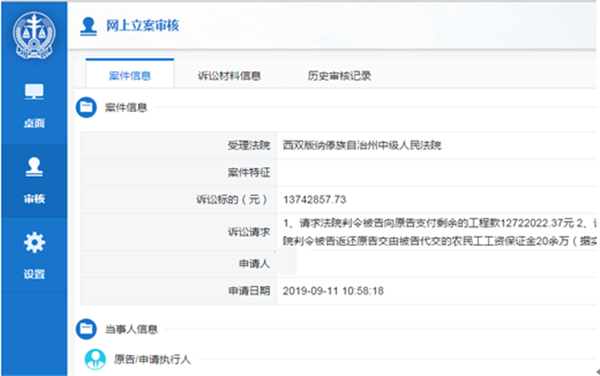
Task: Click the person icon beside 原告/申请执行人
Action: (x=95, y=360)
